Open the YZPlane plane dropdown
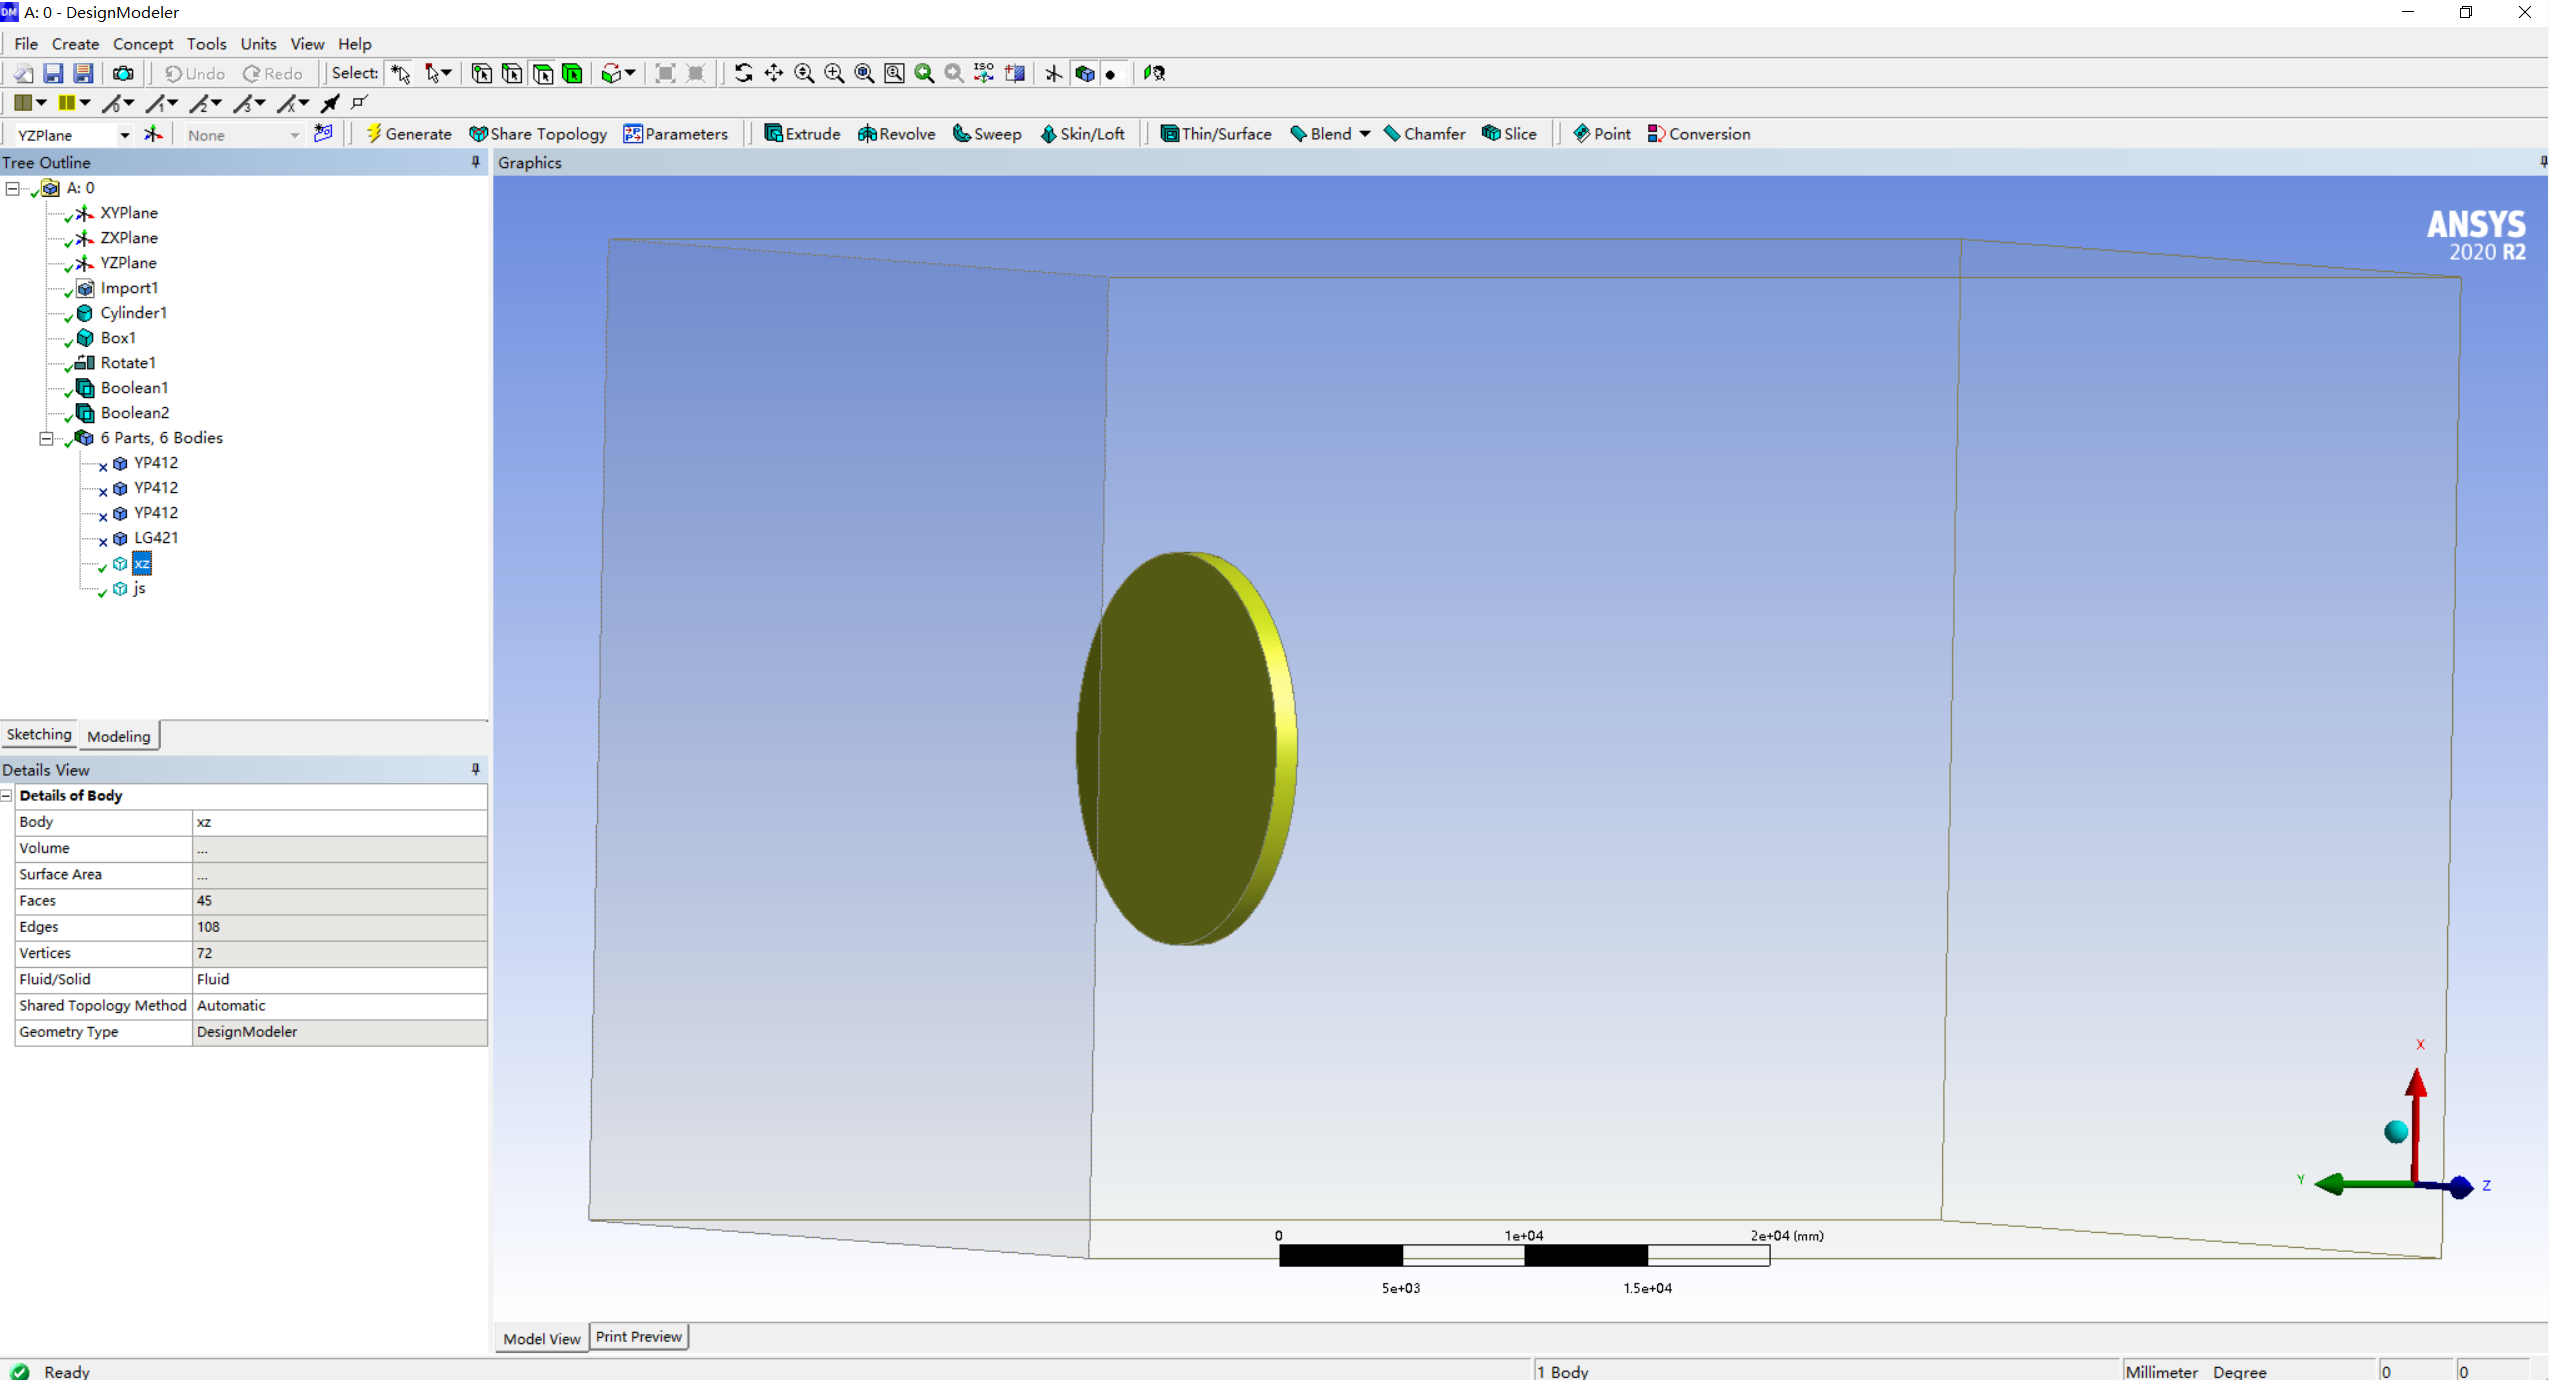Image resolution: width=2549 pixels, height=1380 pixels. [x=124, y=135]
